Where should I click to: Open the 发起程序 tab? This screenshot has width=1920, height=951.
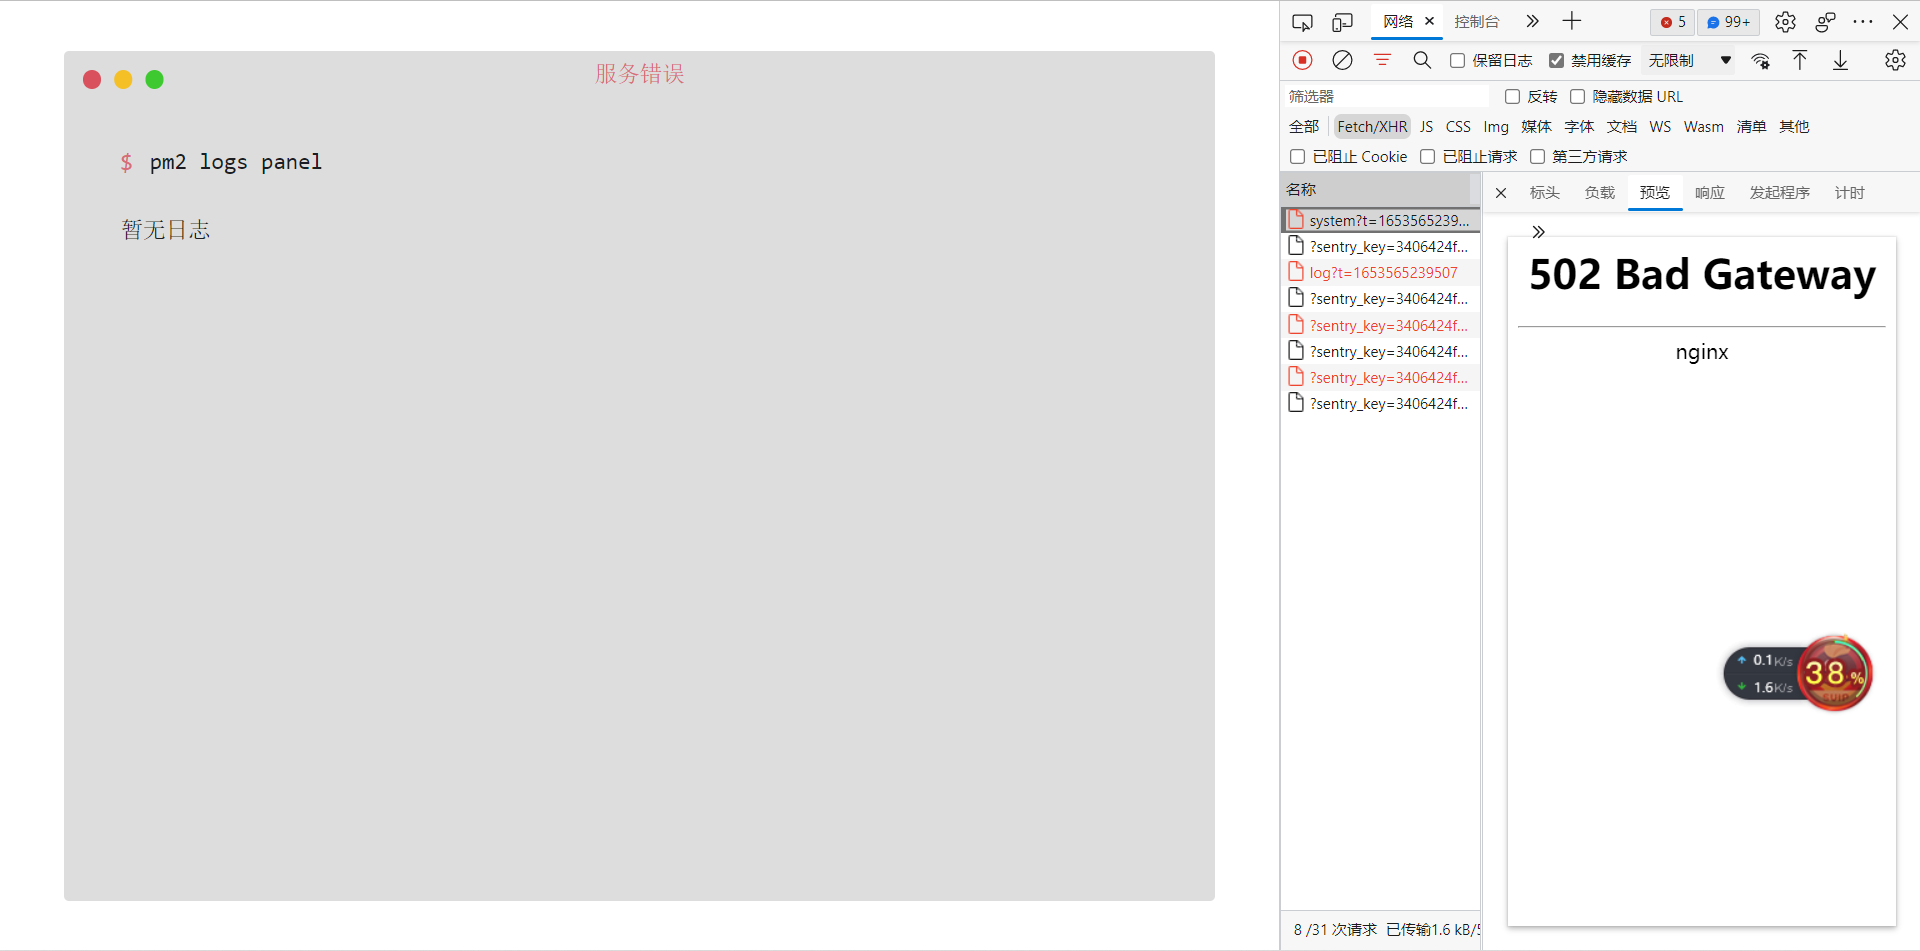click(x=1779, y=193)
